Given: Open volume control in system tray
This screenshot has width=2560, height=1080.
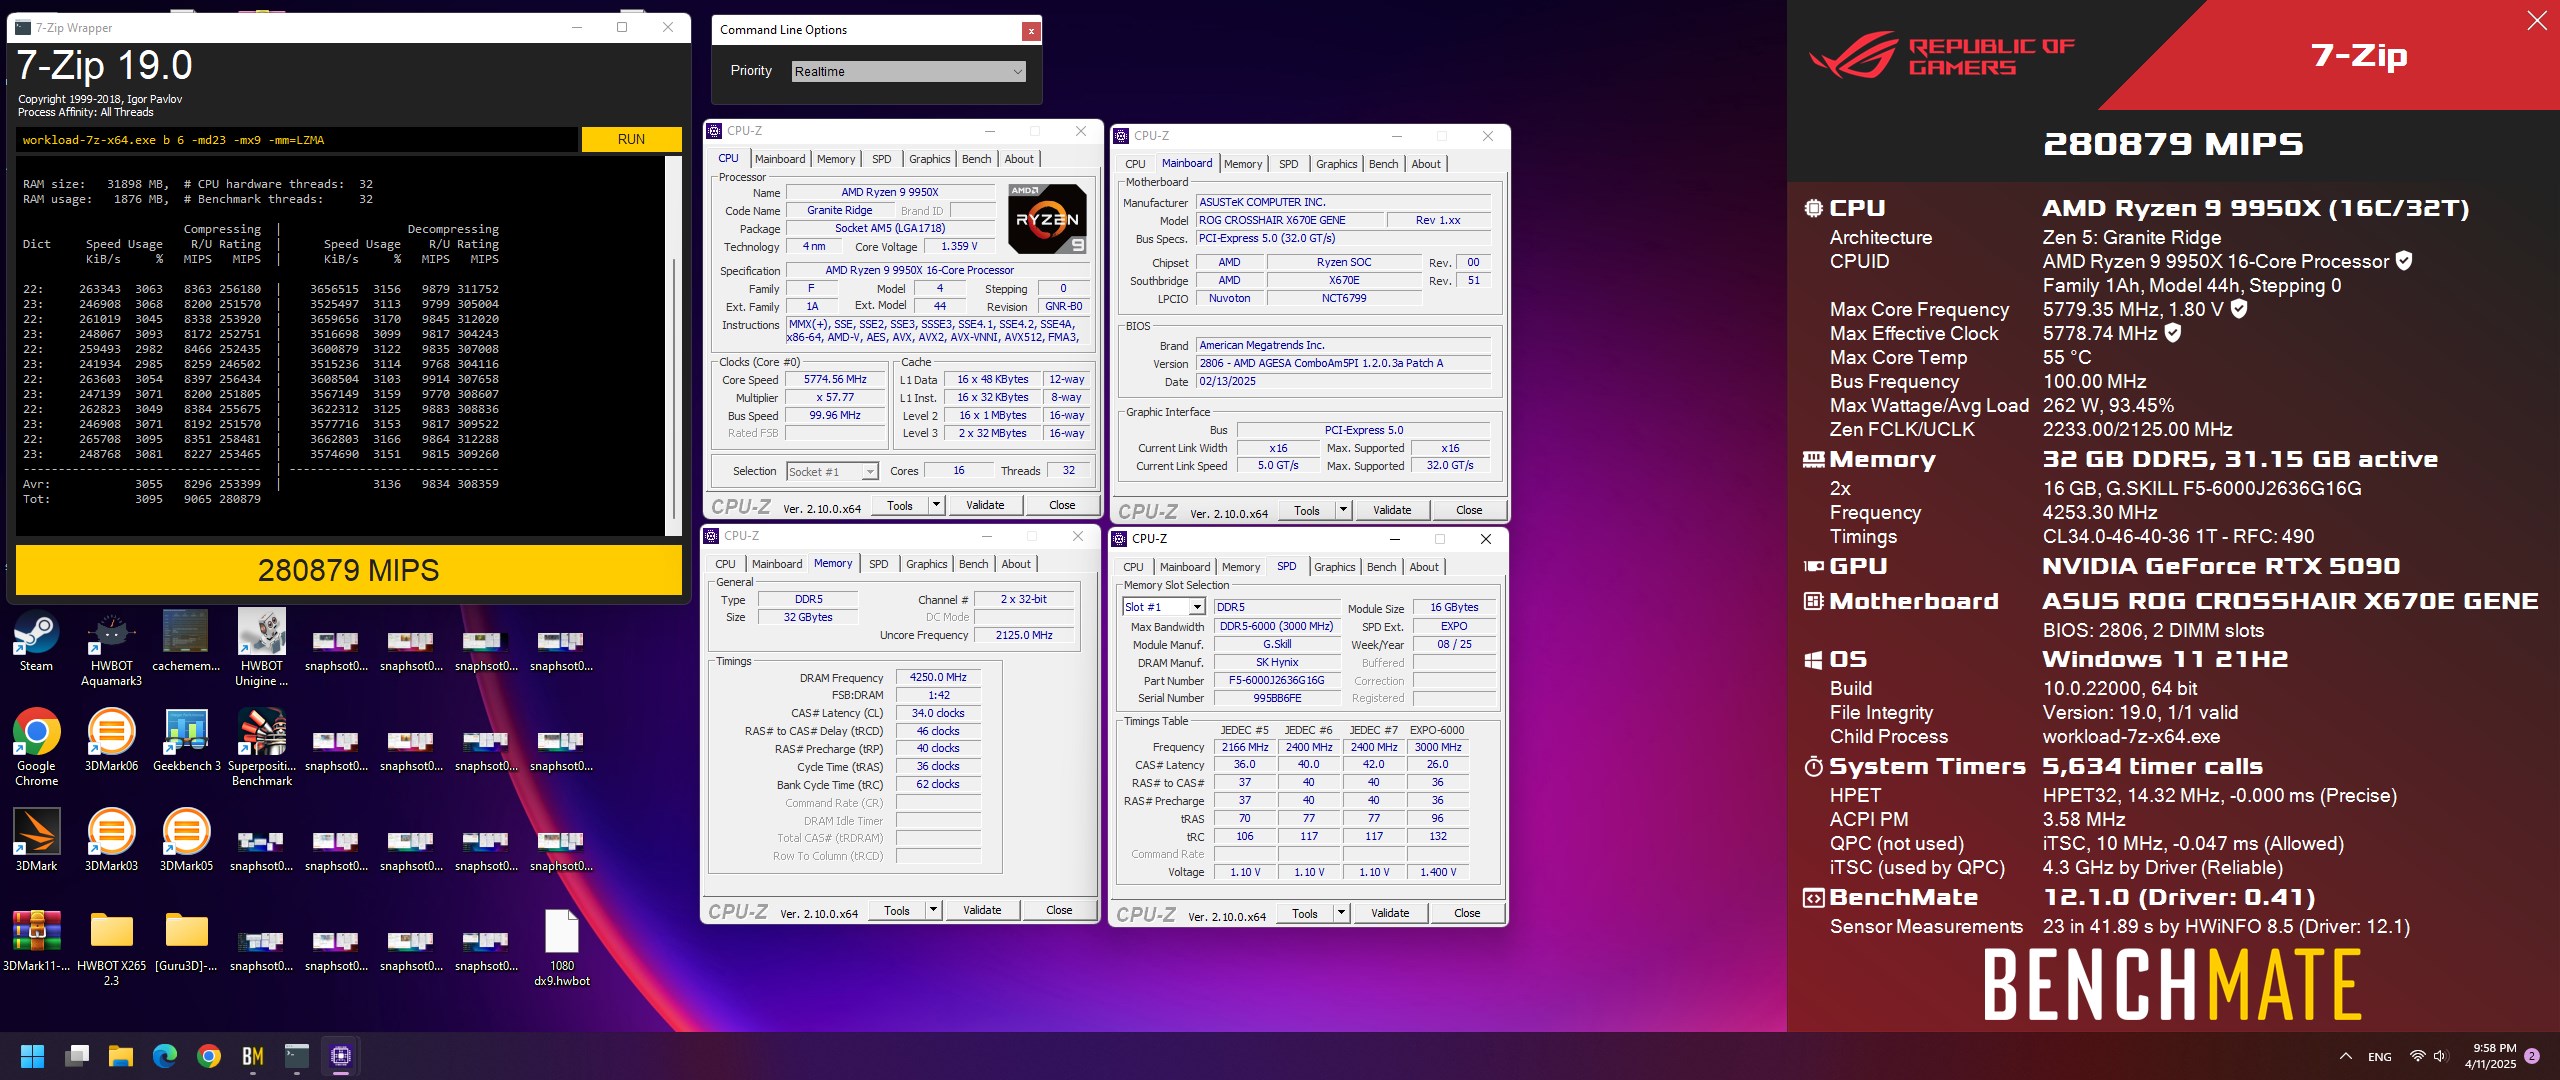Looking at the screenshot, I should click(2440, 1056).
